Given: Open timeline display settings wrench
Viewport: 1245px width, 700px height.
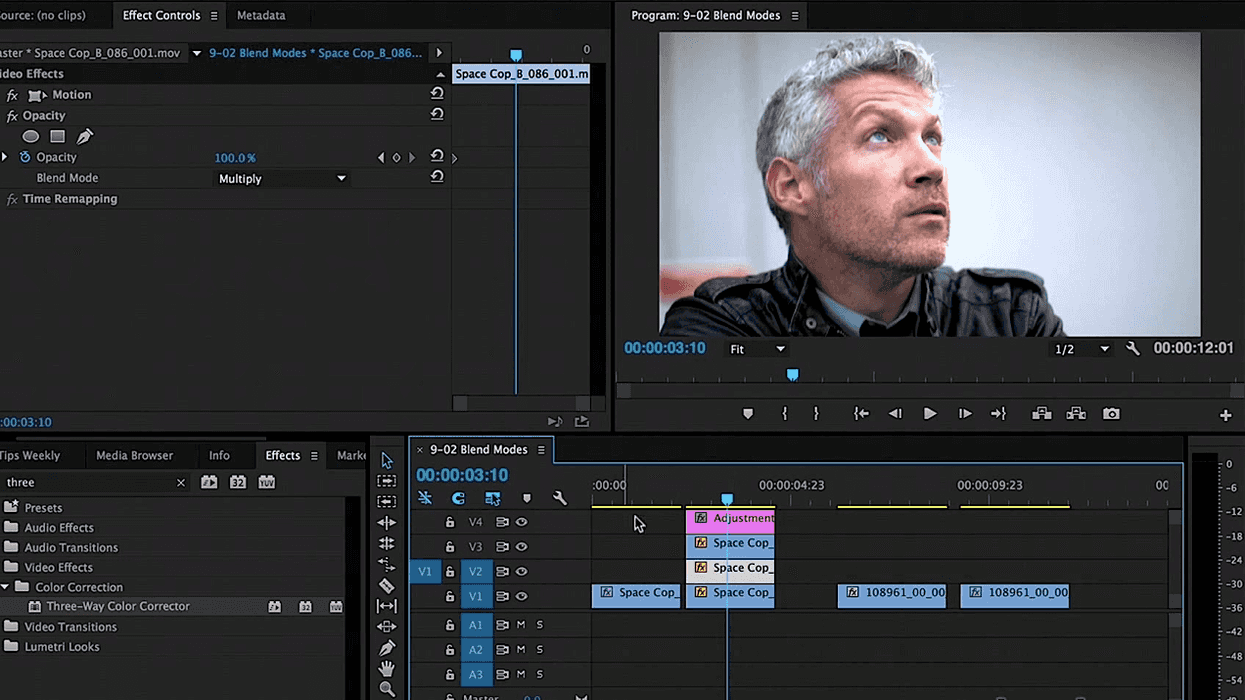Looking at the screenshot, I should [x=560, y=498].
